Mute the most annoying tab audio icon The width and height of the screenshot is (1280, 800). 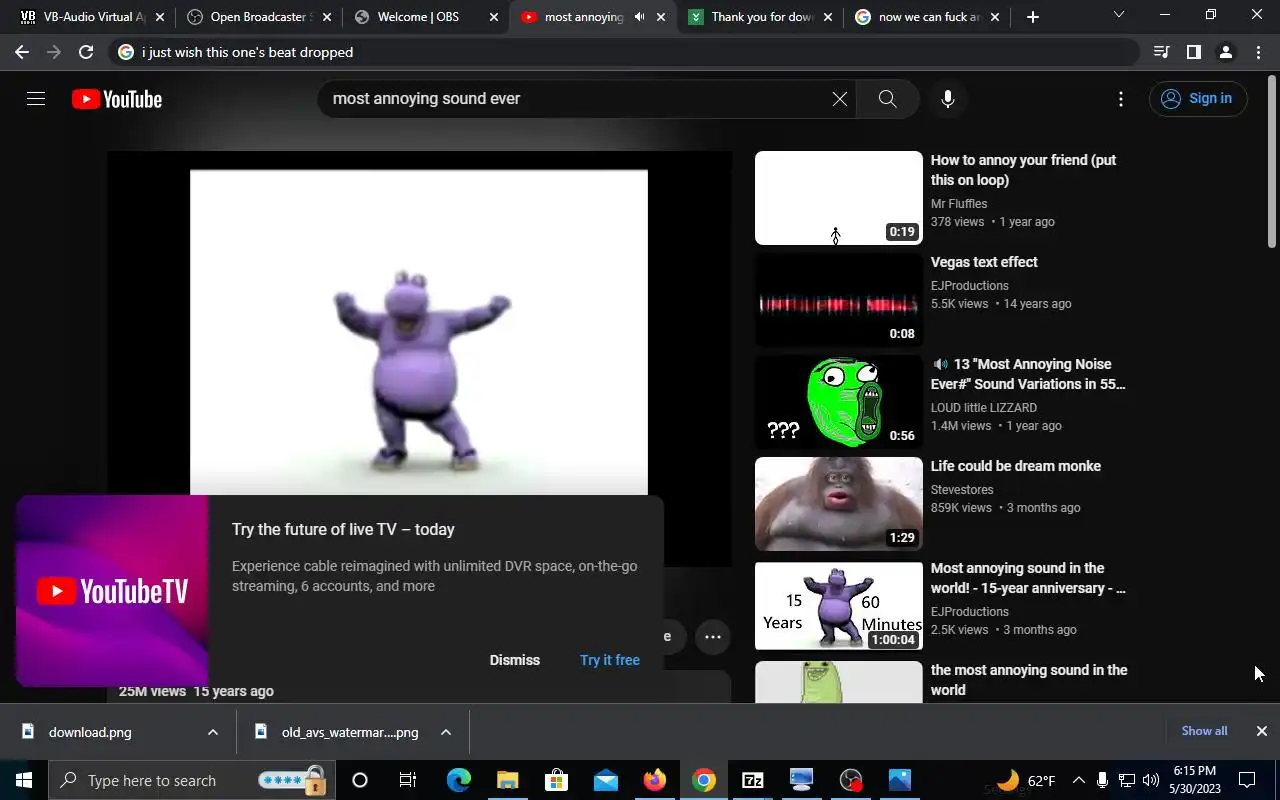(639, 17)
